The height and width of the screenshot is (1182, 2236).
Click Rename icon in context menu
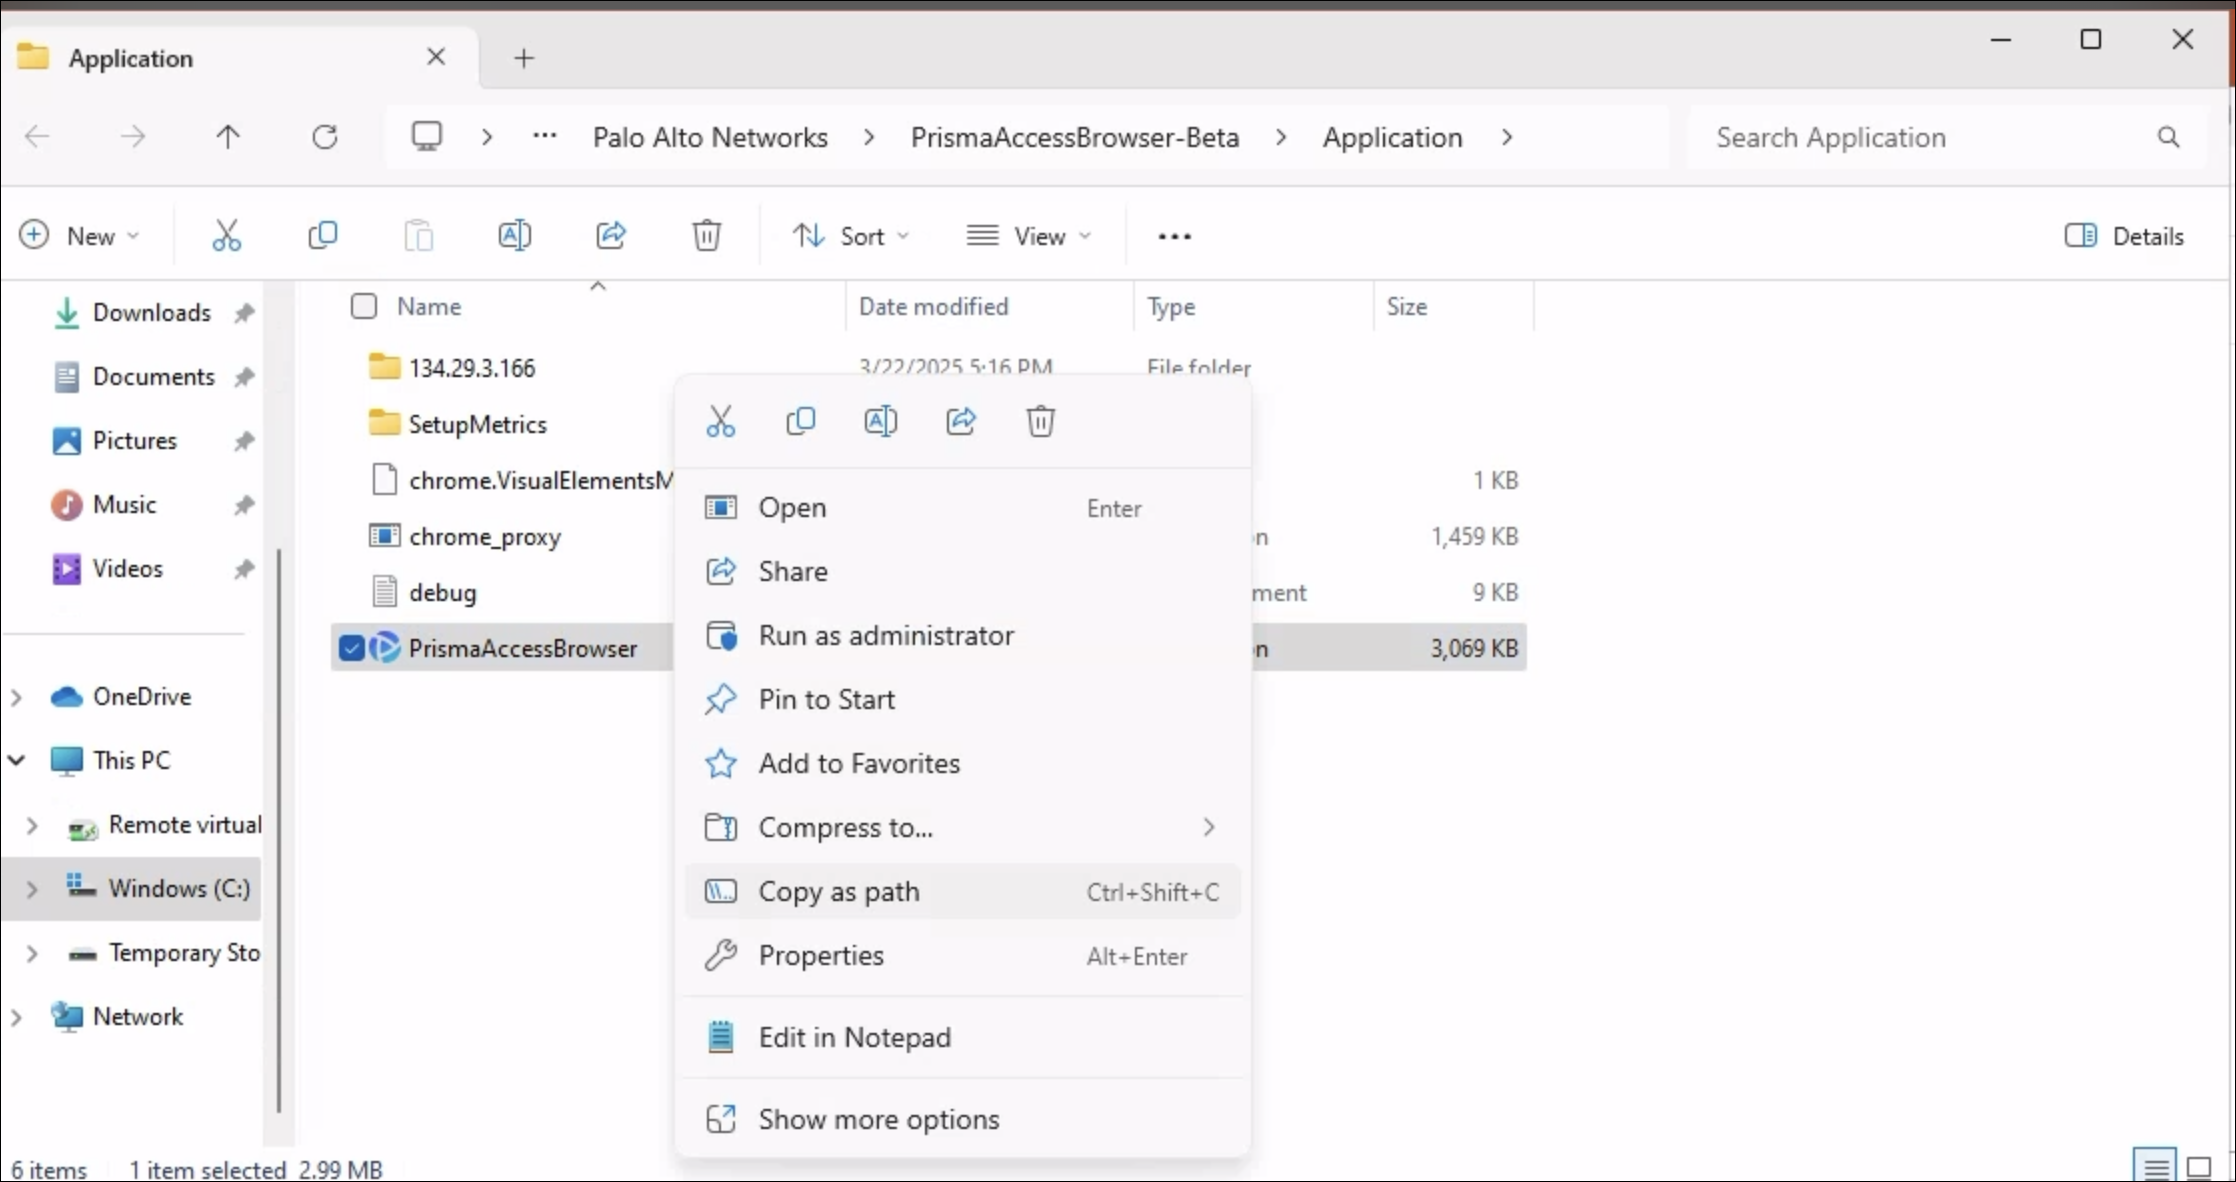click(880, 421)
